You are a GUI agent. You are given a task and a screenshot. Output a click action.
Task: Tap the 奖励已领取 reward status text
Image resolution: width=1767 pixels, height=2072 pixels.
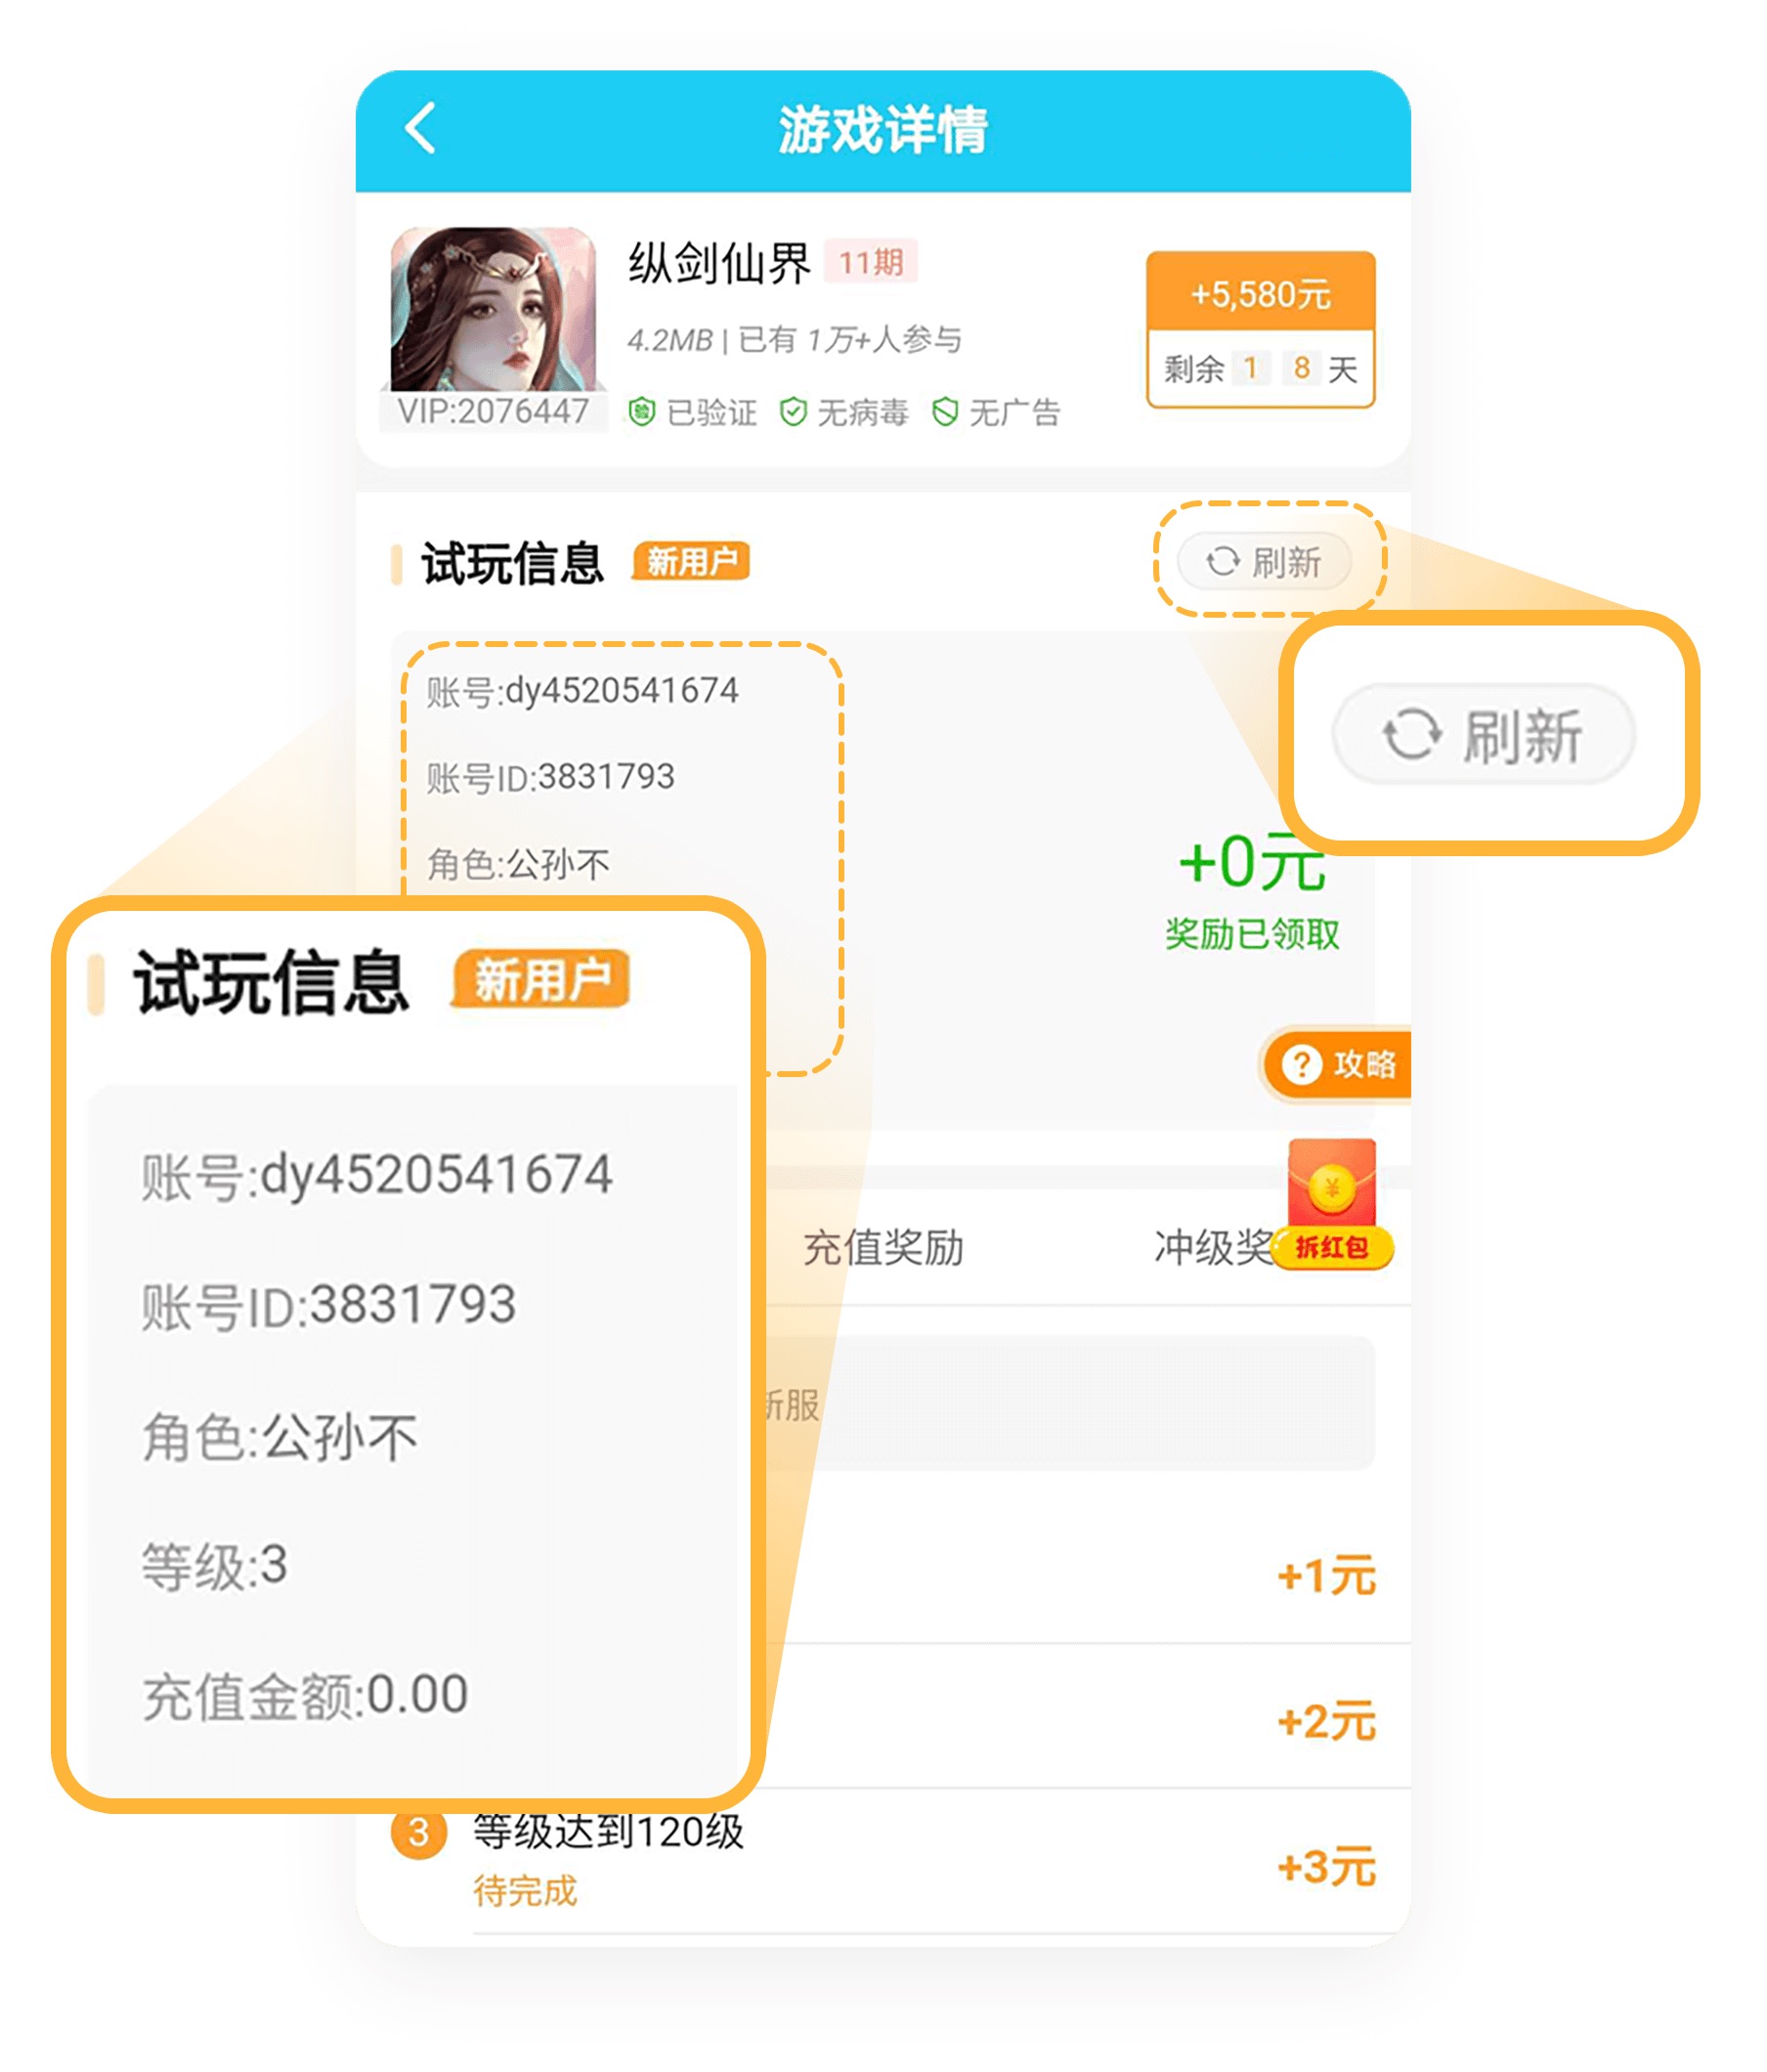[1251, 933]
